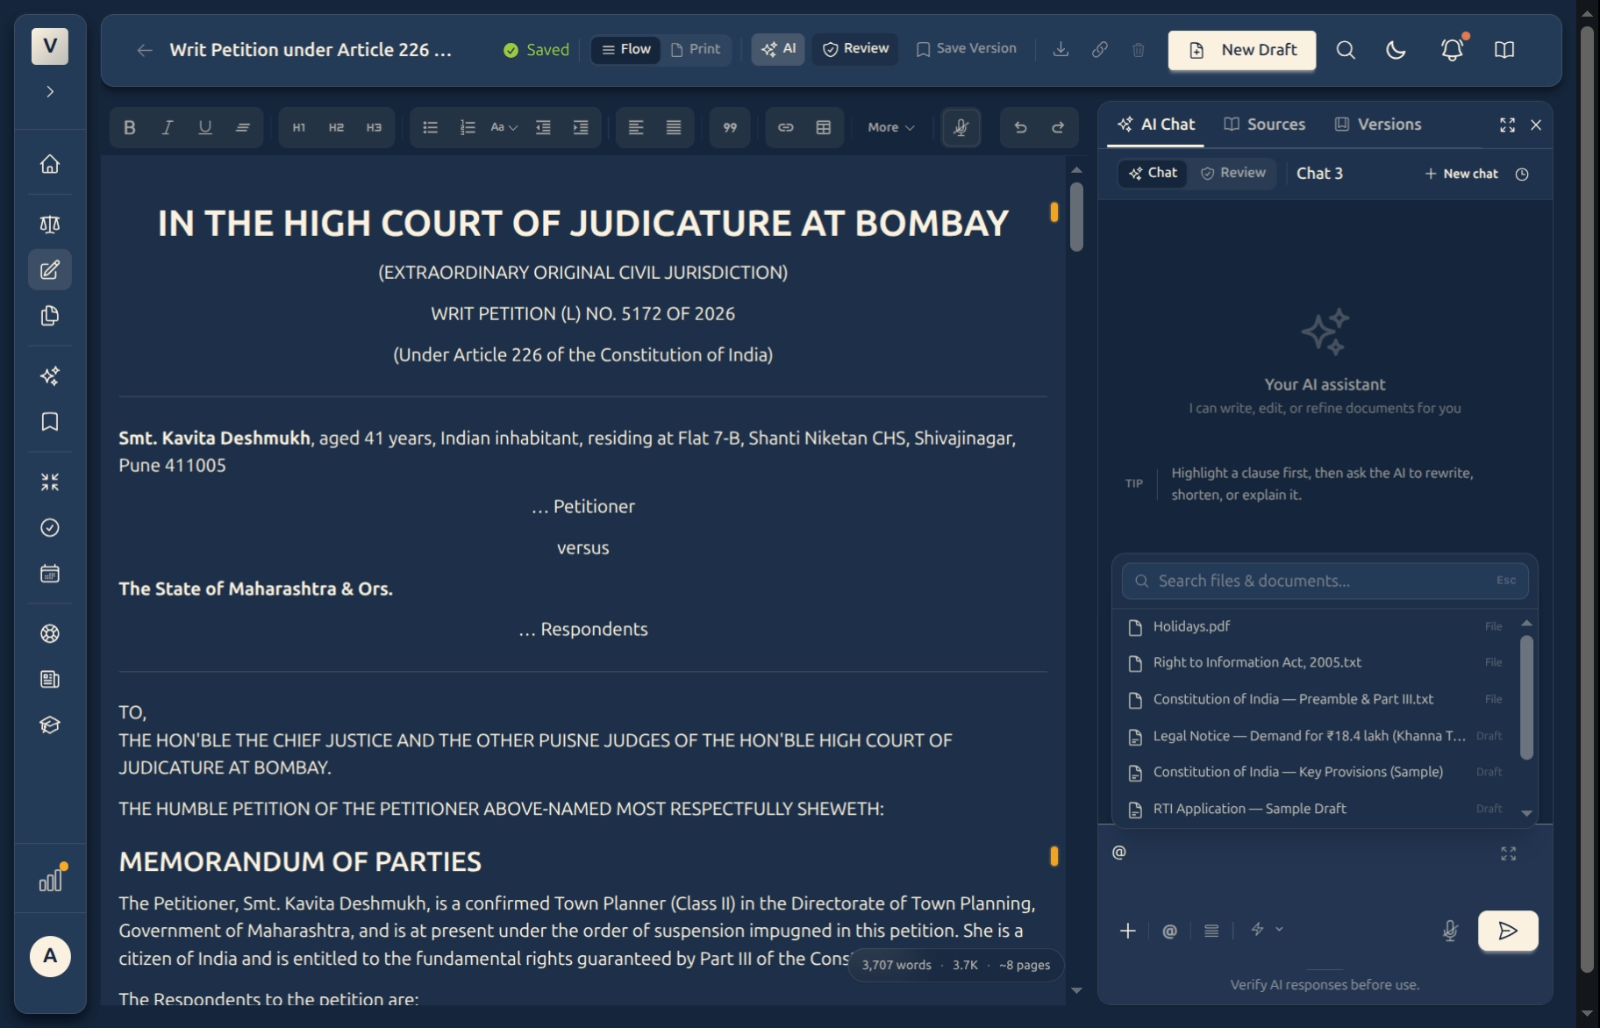This screenshot has width=1600, height=1028.
Task: Switch to the Sources tab
Action: (x=1265, y=125)
